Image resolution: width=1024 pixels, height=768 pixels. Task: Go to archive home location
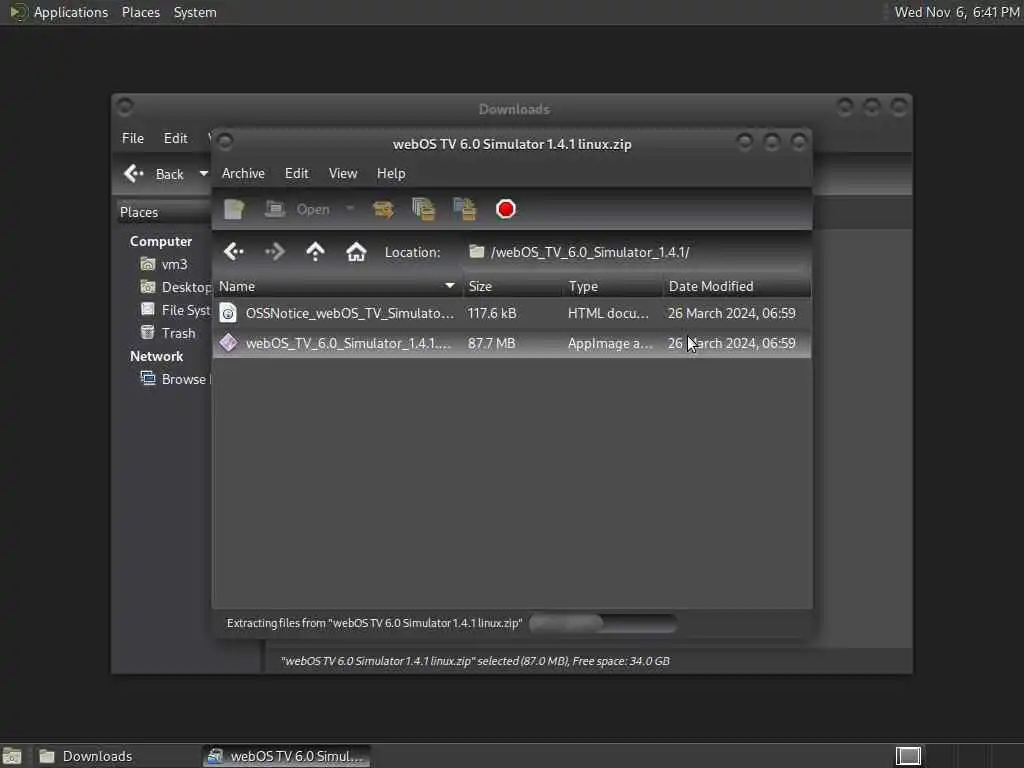point(356,252)
